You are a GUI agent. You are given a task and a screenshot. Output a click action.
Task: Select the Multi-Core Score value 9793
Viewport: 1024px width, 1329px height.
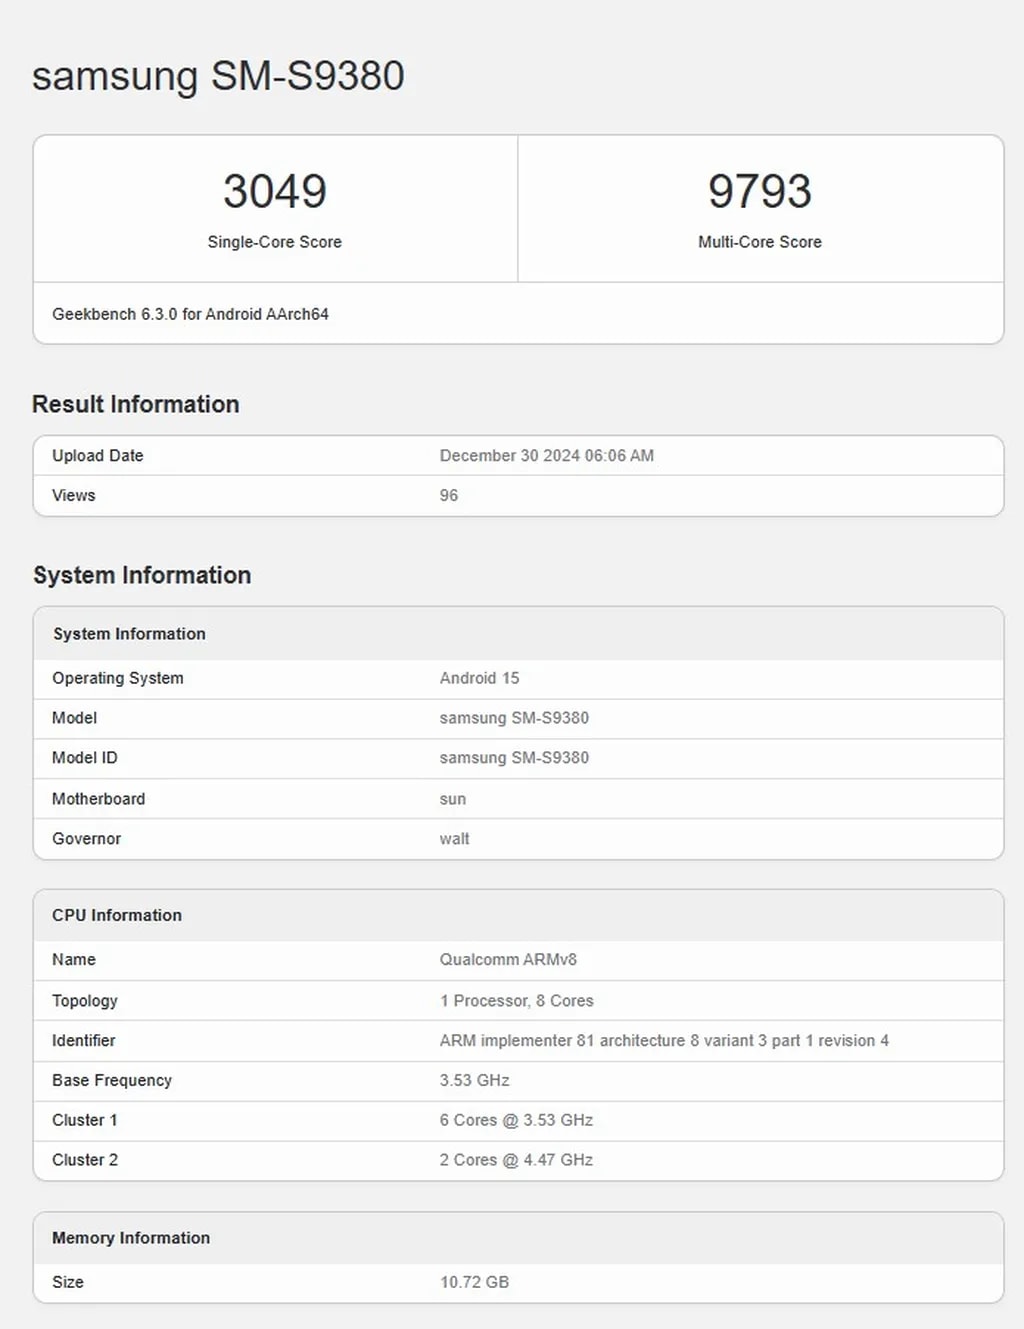pos(760,191)
